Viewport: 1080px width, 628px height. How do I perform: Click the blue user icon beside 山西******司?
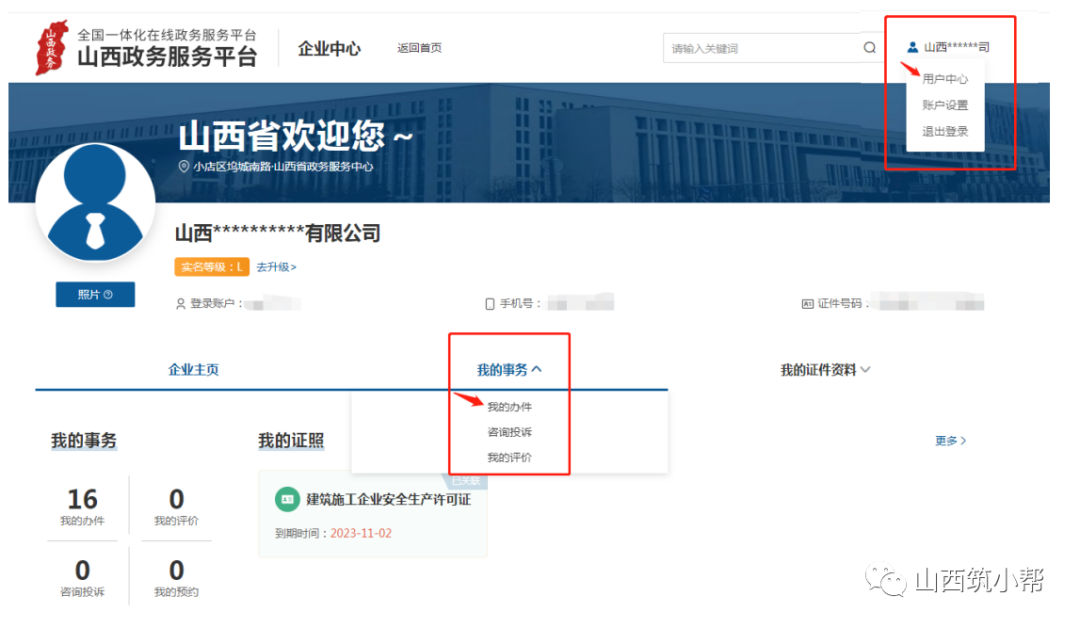(x=913, y=44)
